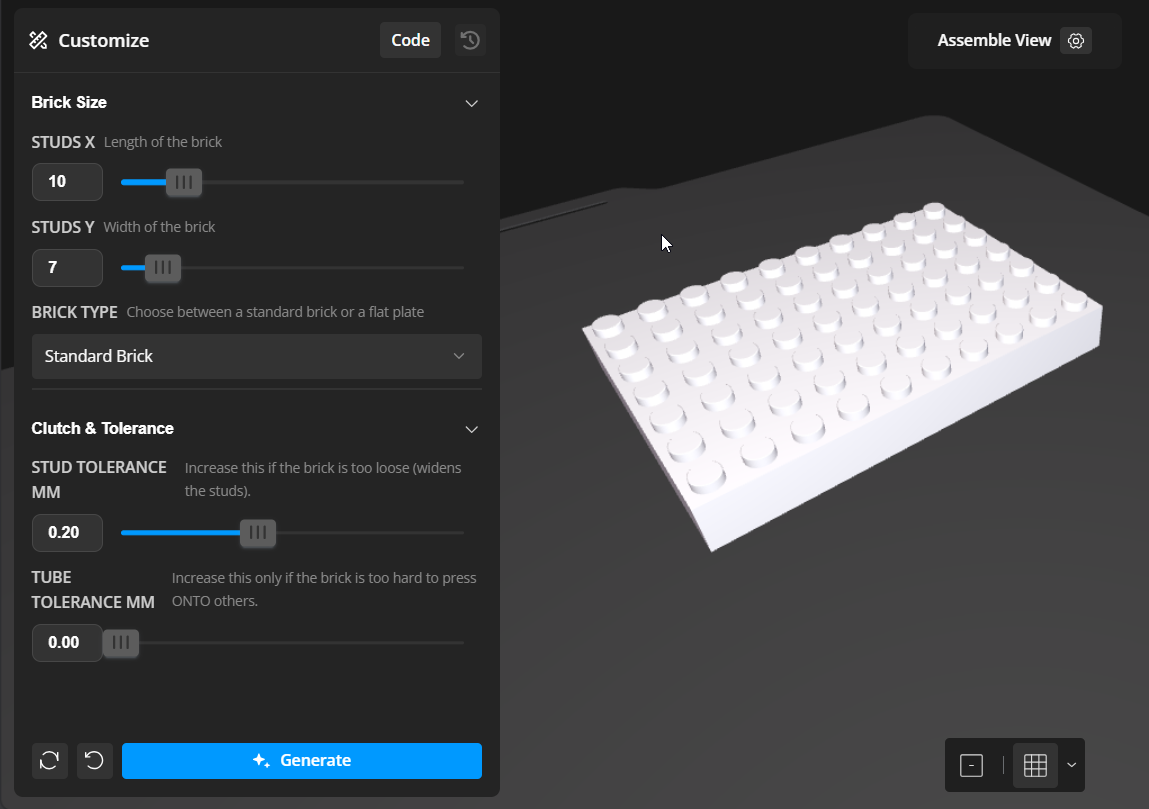Focus the Studs X value field
The height and width of the screenshot is (809, 1149).
point(67,182)
